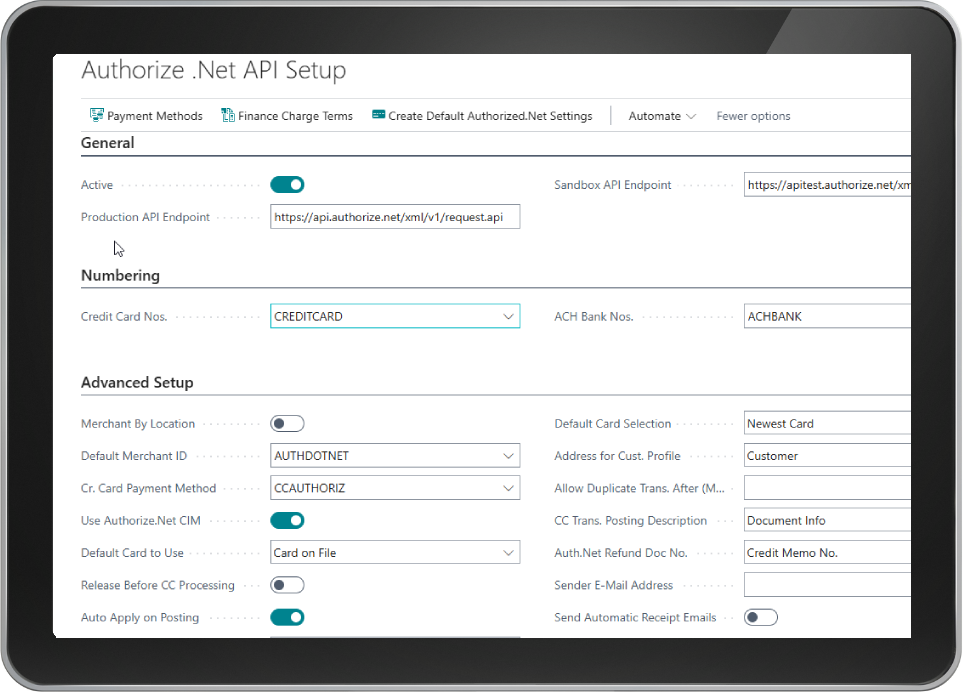
Task: Enable Send Automatic Receipt Emails
Action: click(761, 617)
